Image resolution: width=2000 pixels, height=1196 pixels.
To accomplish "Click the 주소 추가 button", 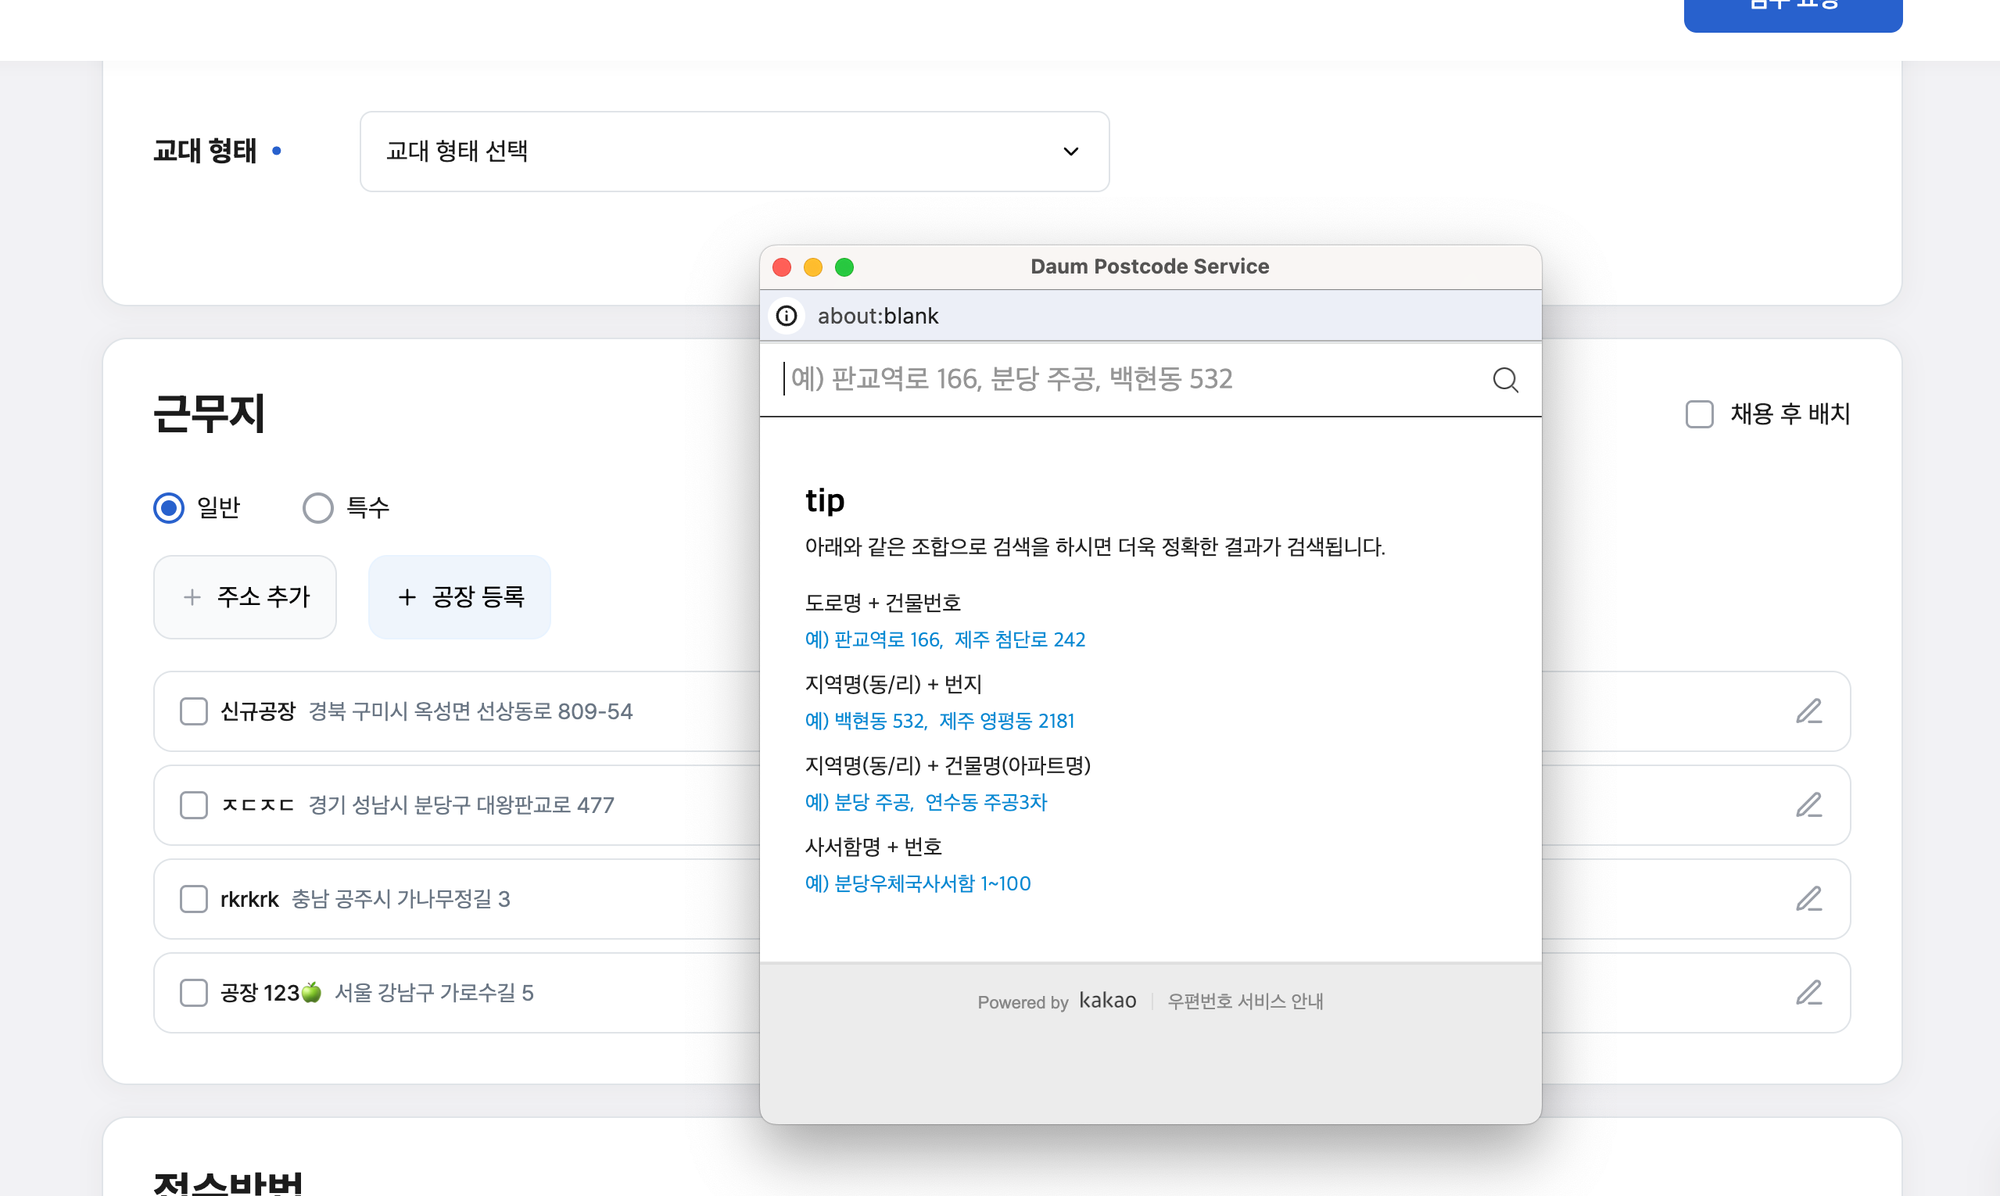I will click(245, 597).
